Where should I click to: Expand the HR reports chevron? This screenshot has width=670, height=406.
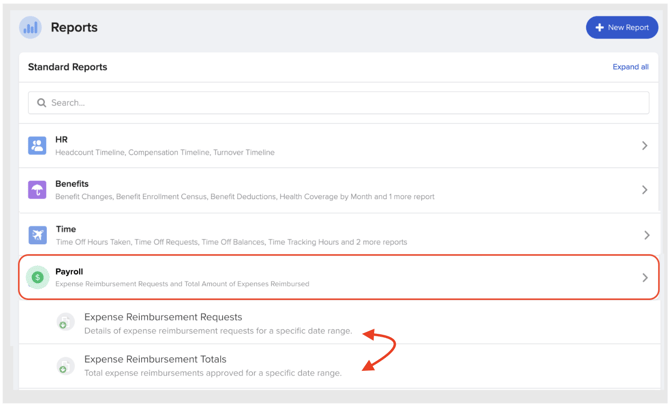644,146
